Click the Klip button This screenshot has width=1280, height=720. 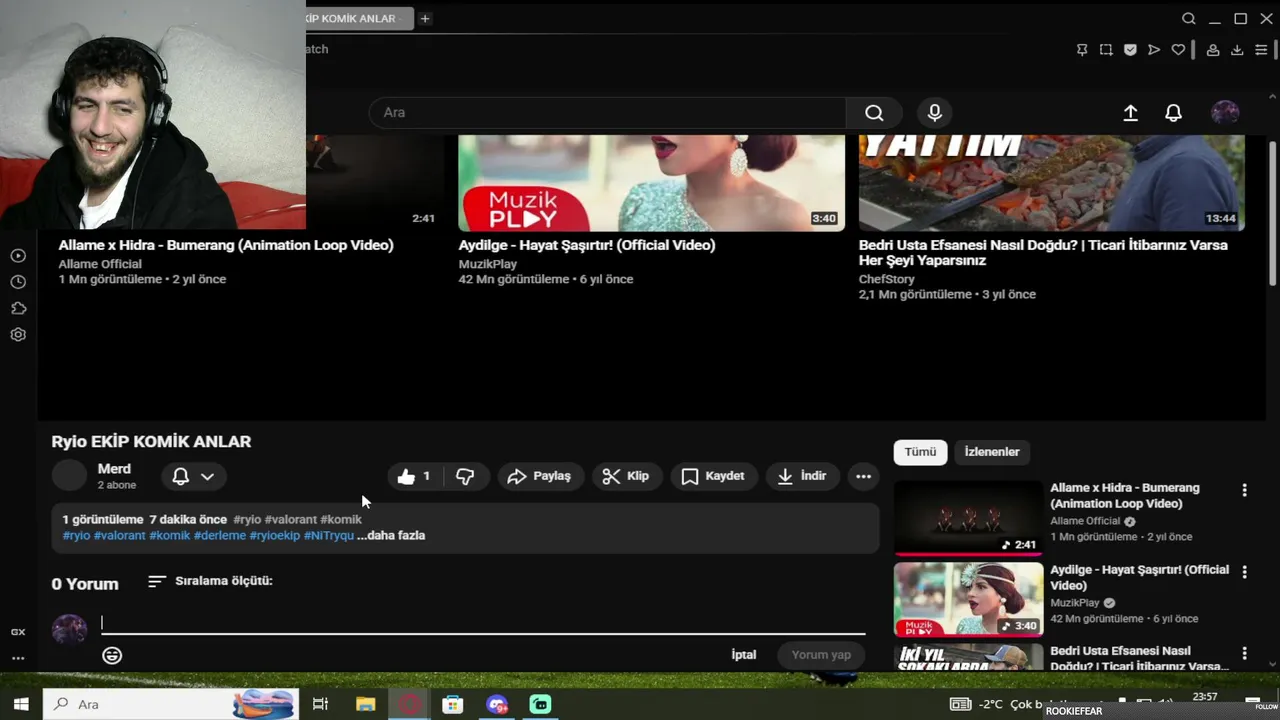click(x=626, y=476)
